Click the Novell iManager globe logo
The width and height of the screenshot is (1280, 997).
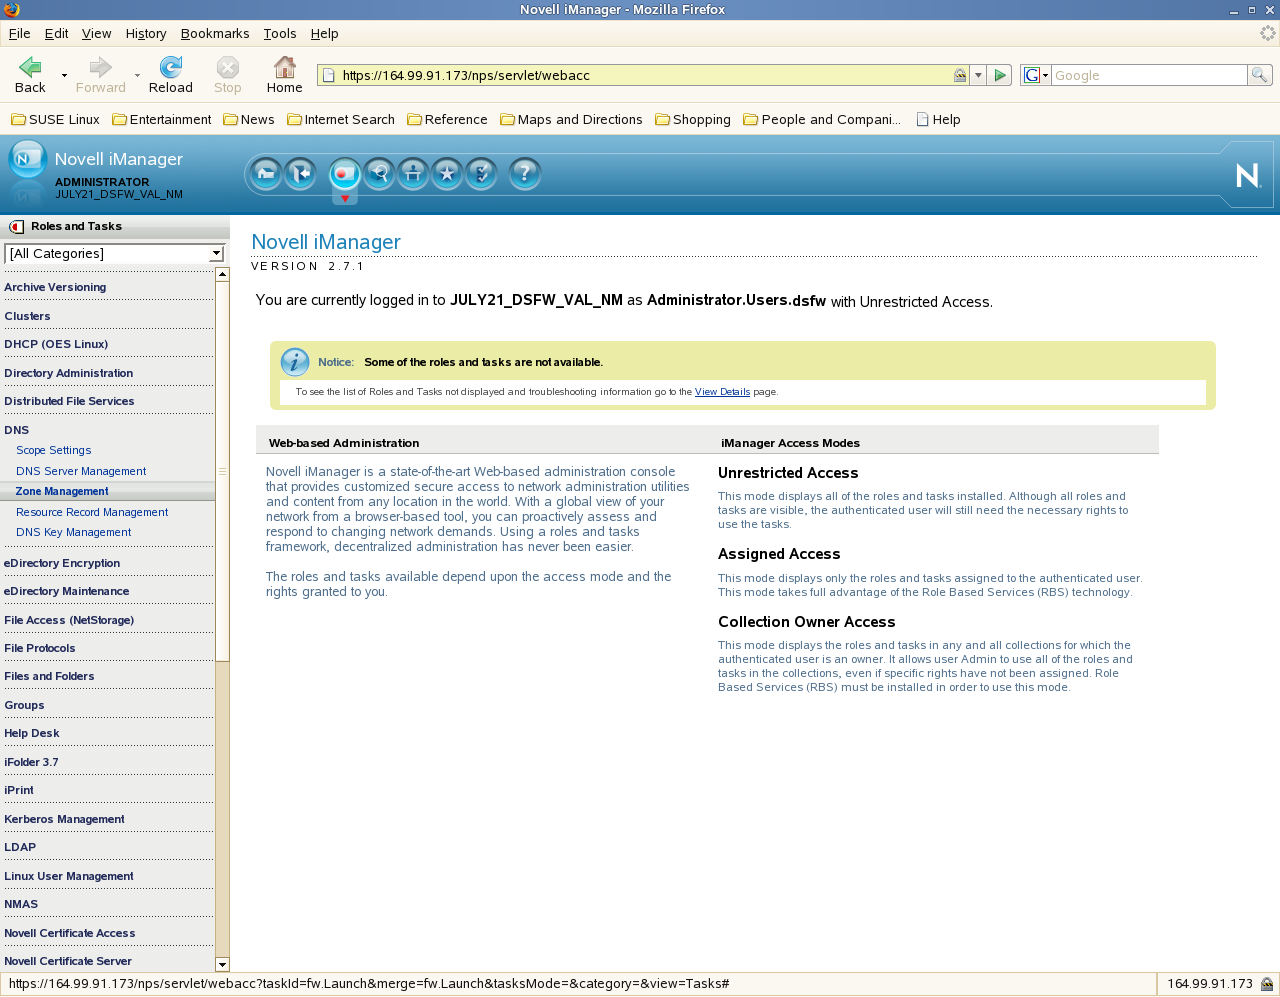coord(27,160)
